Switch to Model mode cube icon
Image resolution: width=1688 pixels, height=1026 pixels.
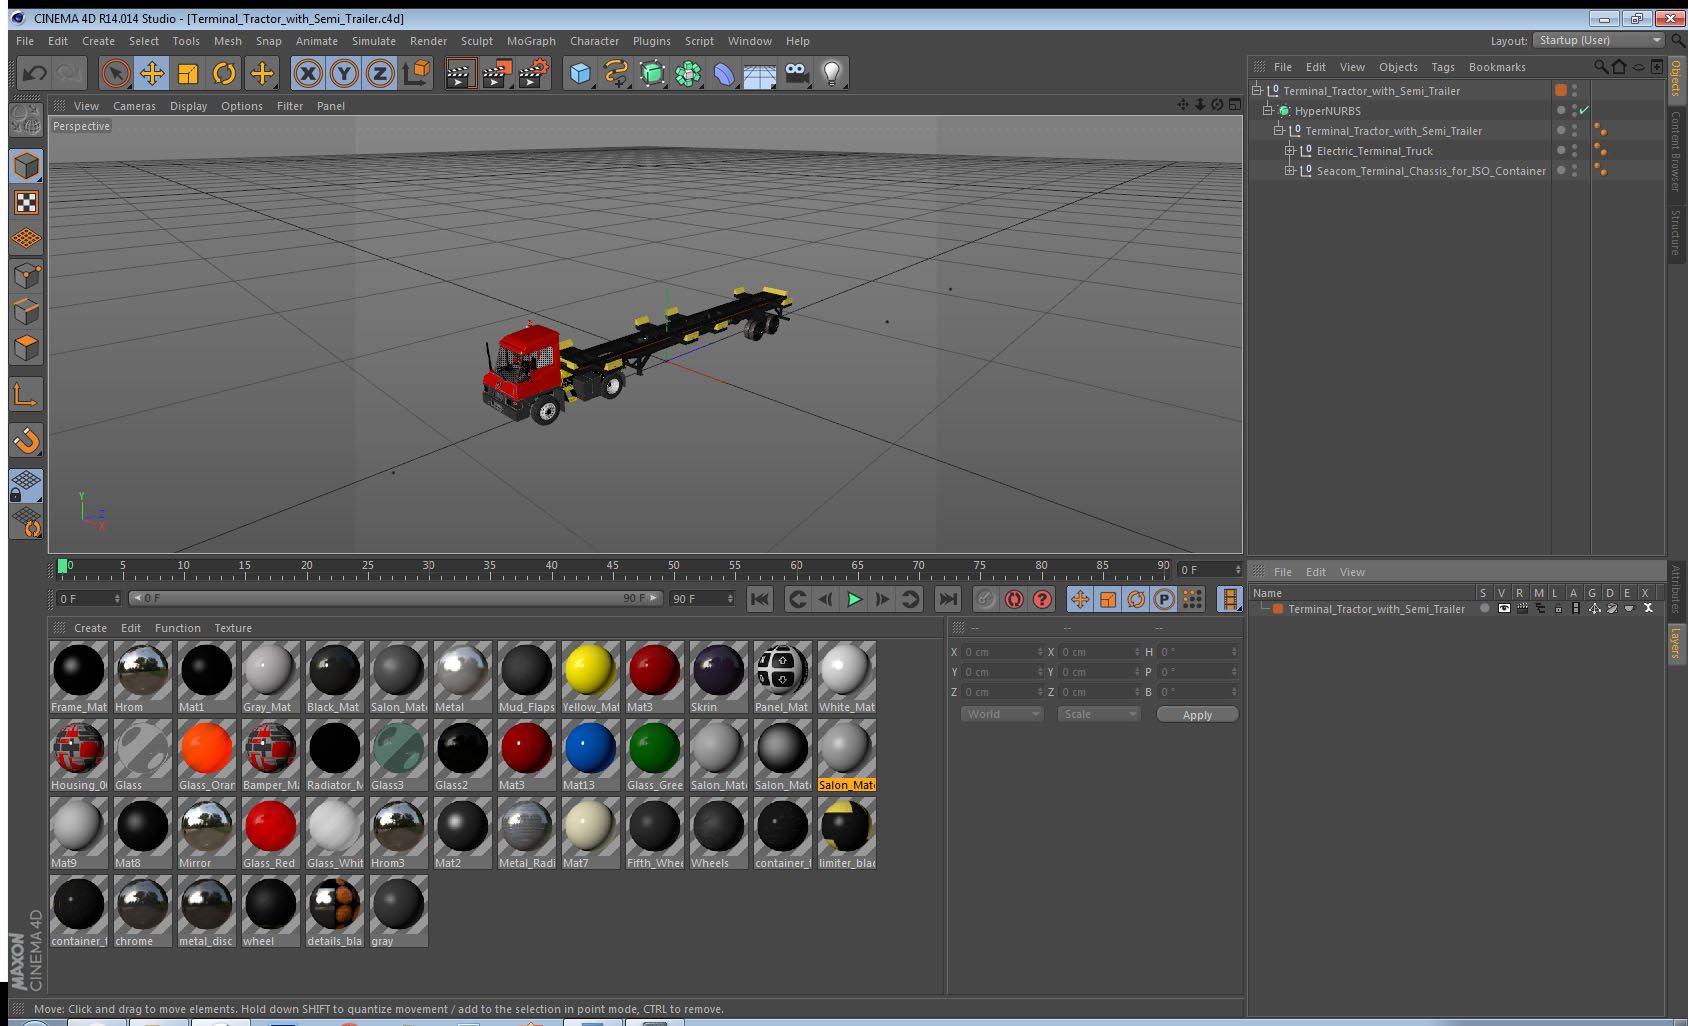26,166
